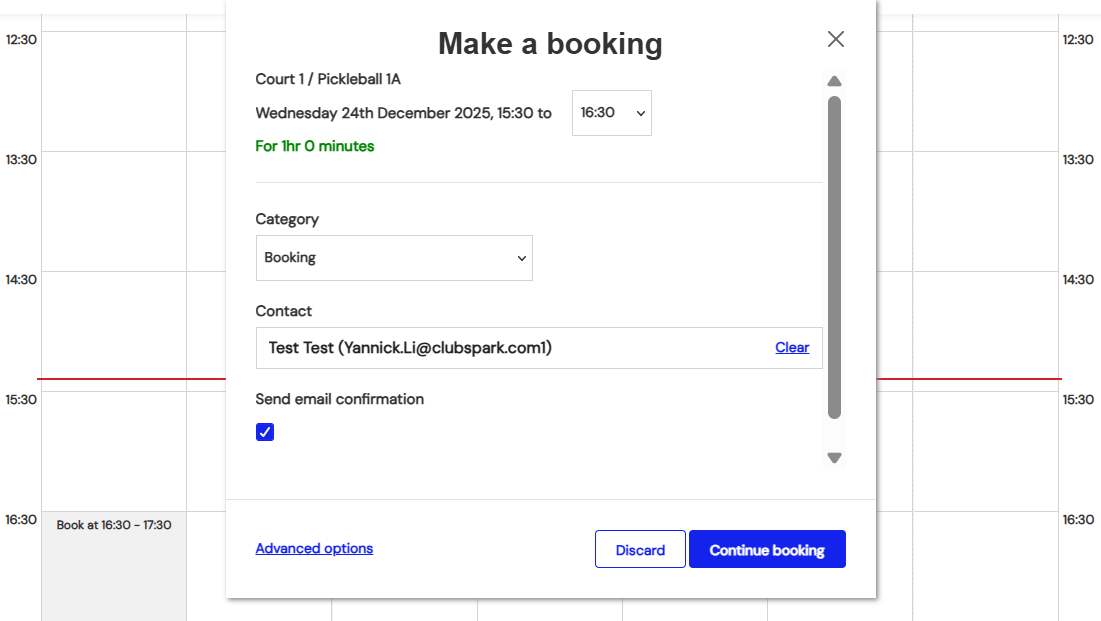The width and height of the screenshot is (1101, 621).
Task: Uncheck the Send email confirmation checkbox
Action: pyautogui.click(x=265, y=432)
